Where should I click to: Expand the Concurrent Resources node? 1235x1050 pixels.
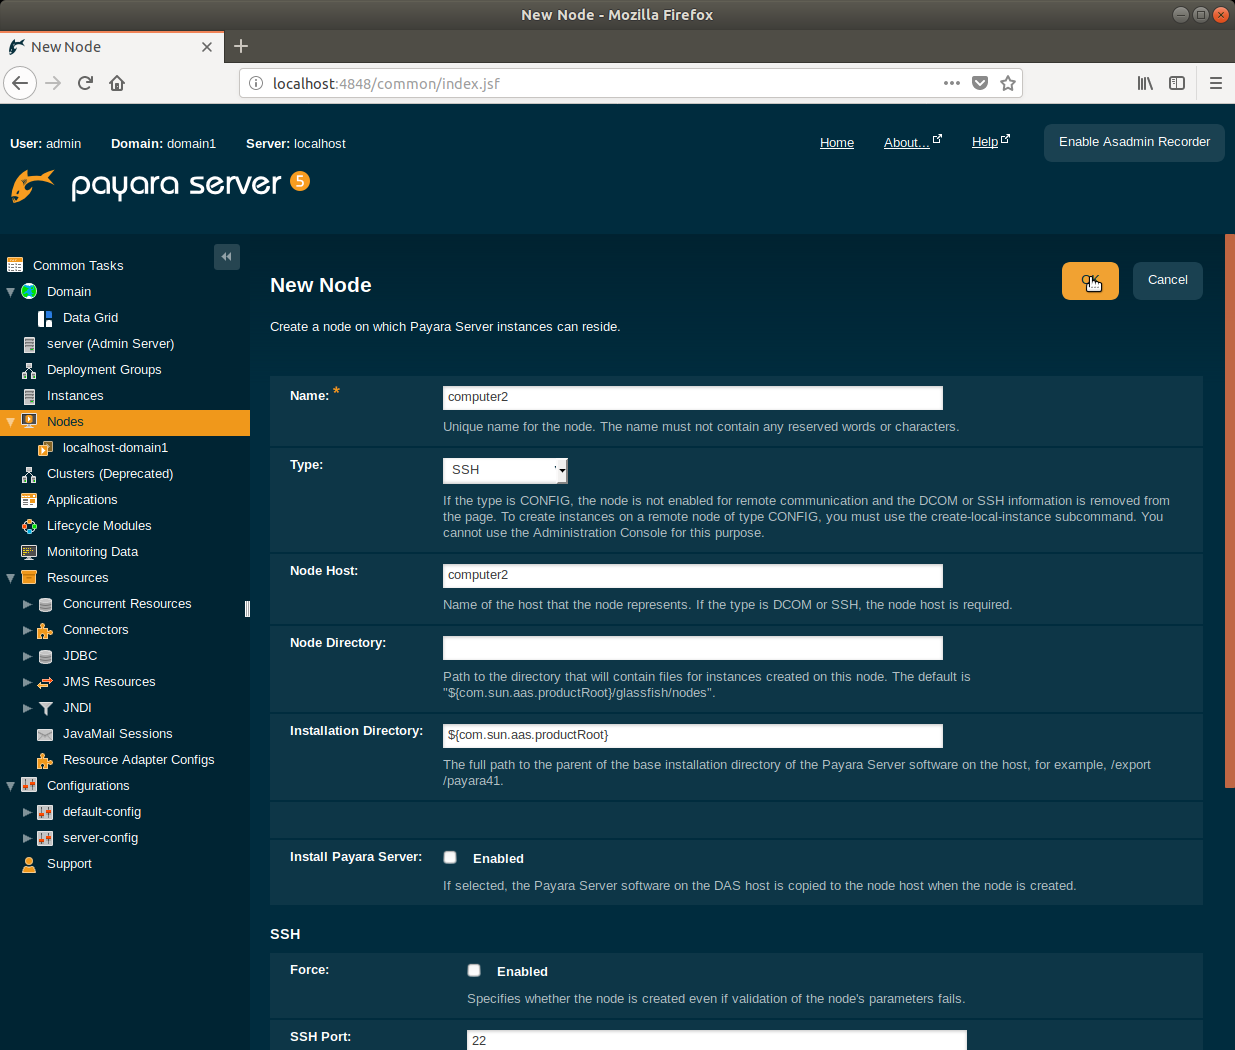pyautogui.click(x=27, y=604)
